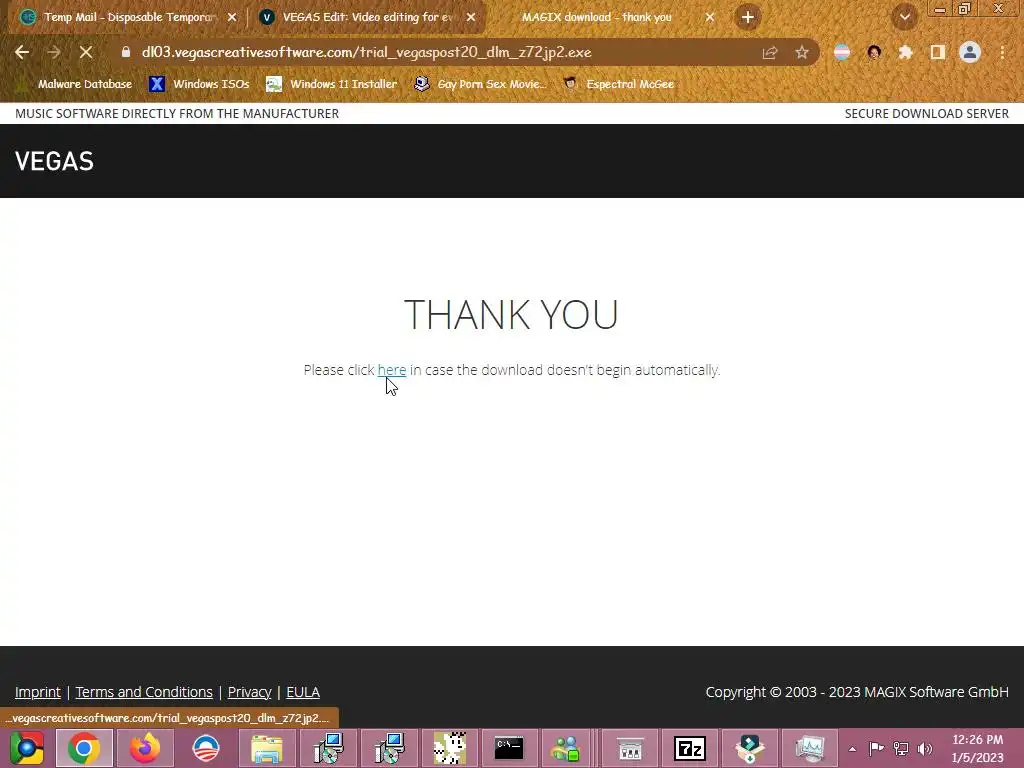Image resolution: width=1024 pixels, height=768 pixels.
Task: Select the MAGIX download - thank you tab
Action: pyautogui.click(x=596, y=17)
